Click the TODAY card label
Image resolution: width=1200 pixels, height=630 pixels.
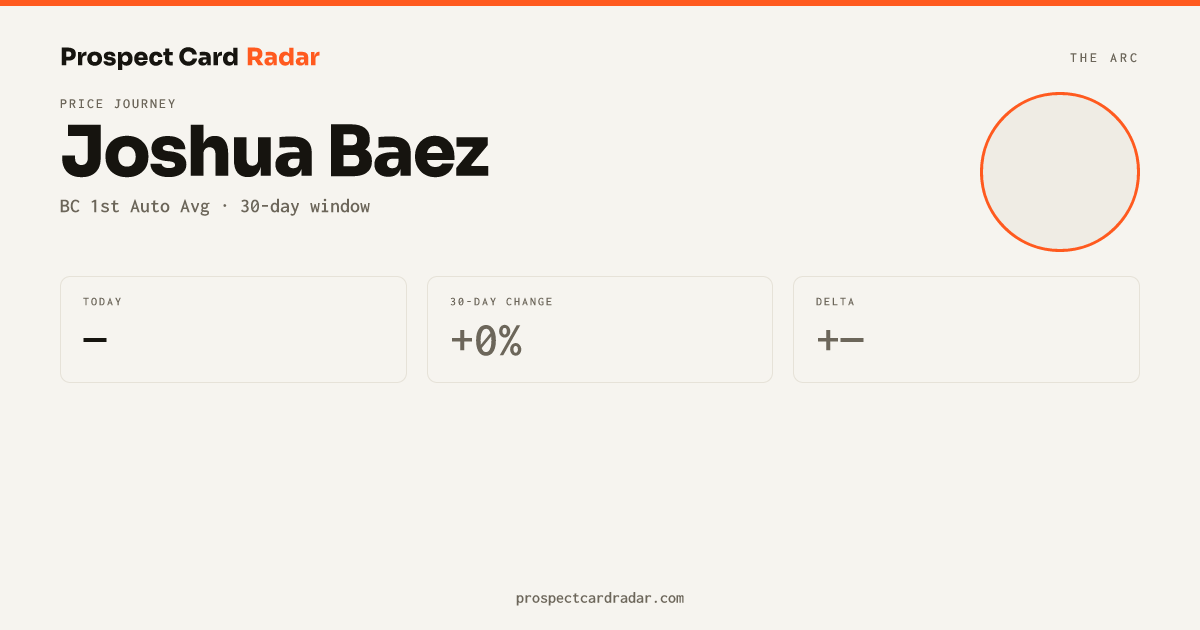click(103, 302)
